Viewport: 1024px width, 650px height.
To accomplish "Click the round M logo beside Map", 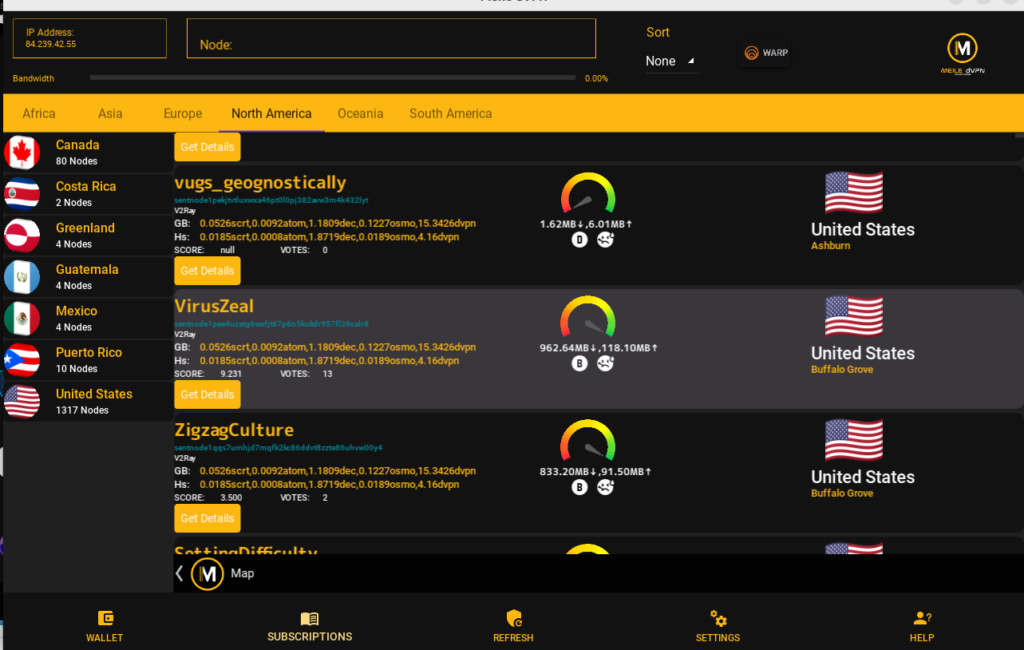I will tap(207, 574).
